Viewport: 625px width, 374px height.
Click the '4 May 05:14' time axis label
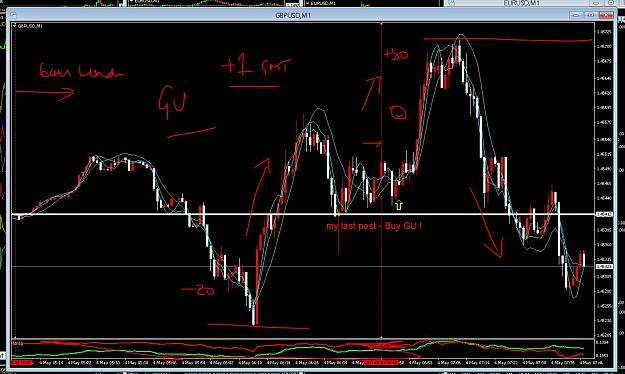click(x=51, y=363)
